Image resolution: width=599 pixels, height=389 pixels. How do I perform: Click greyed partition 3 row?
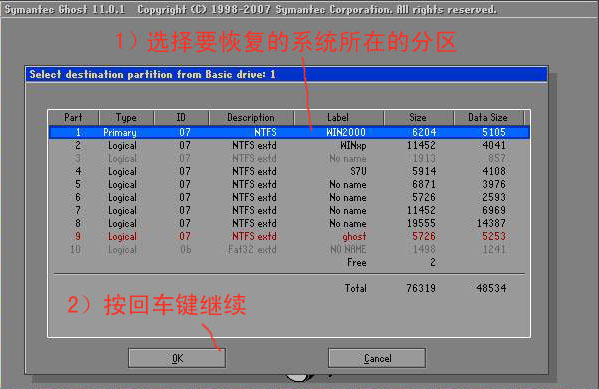pyautogui.click(x=289, y=158)
